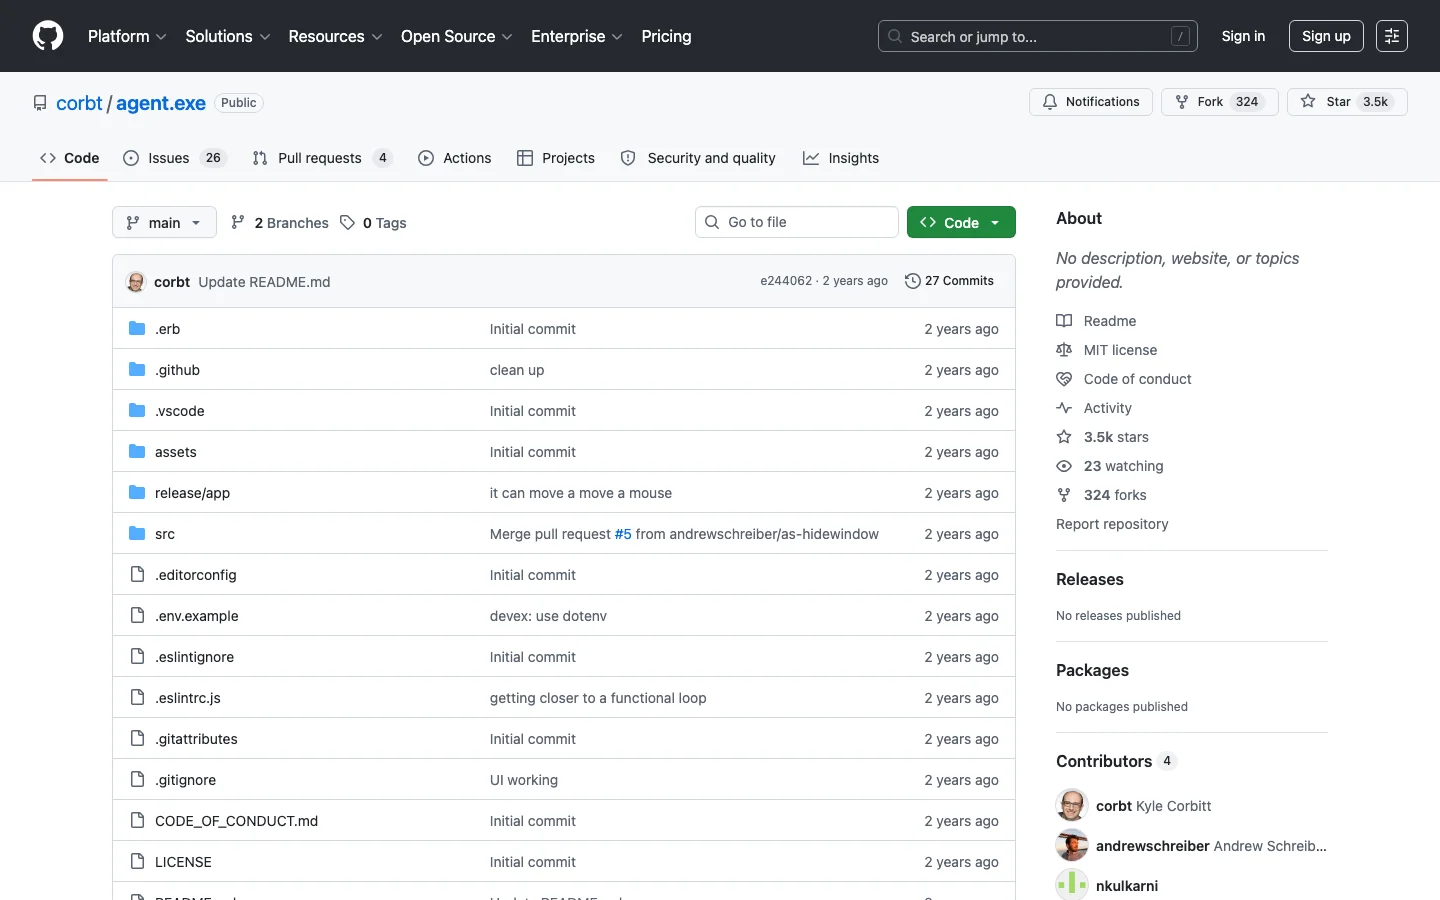Expand the green Code dropdown button

coord(961,222)
